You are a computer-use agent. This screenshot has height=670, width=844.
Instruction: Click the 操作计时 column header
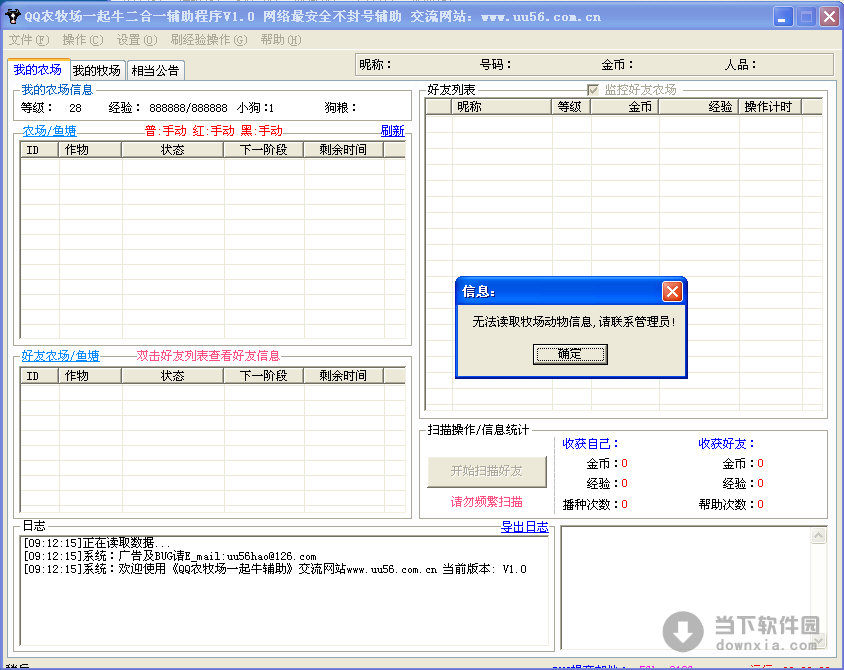[x=770, y=107]
